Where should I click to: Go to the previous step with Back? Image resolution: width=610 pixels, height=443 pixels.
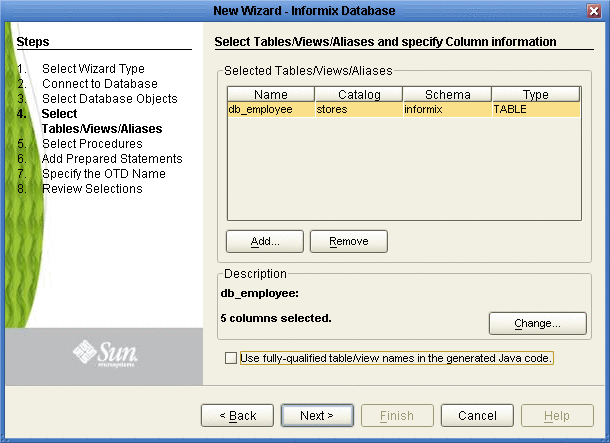pos(237,415)
